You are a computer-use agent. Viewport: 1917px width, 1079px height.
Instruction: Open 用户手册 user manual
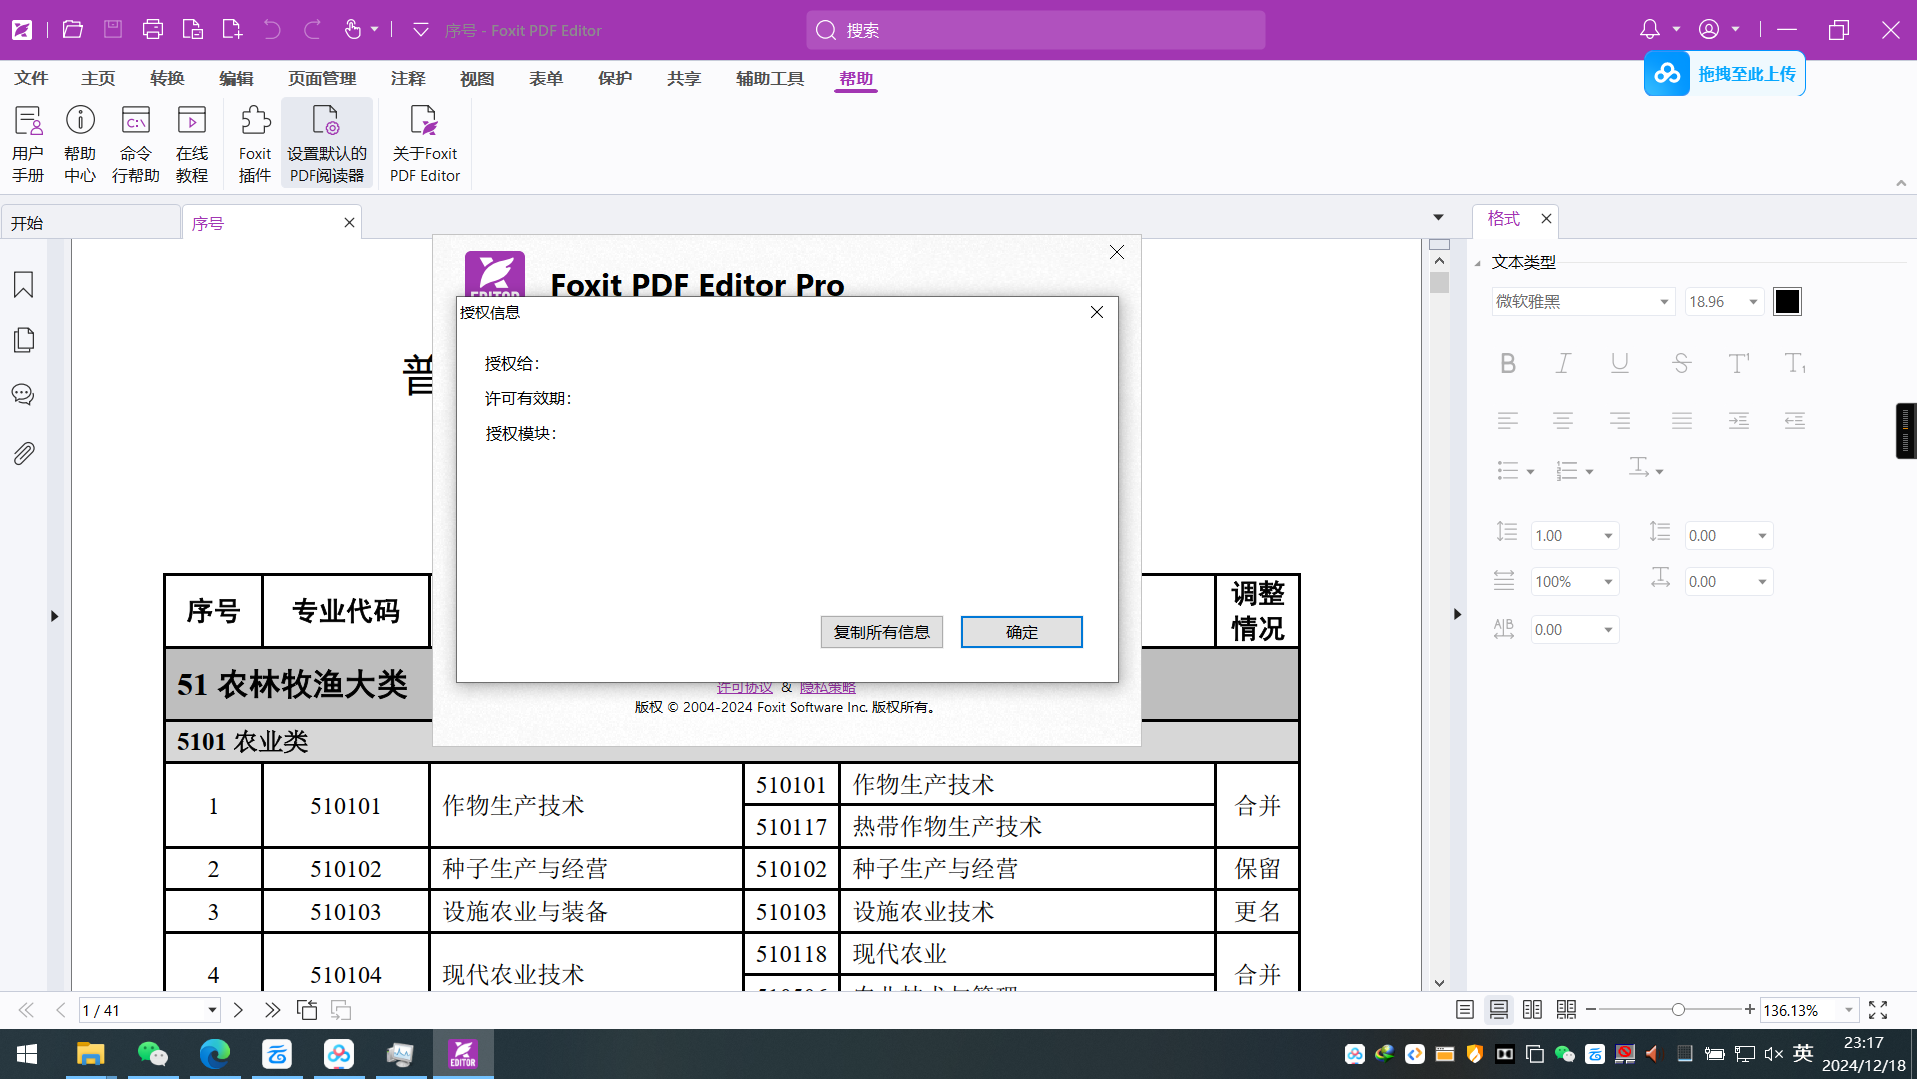click(28, 144)
